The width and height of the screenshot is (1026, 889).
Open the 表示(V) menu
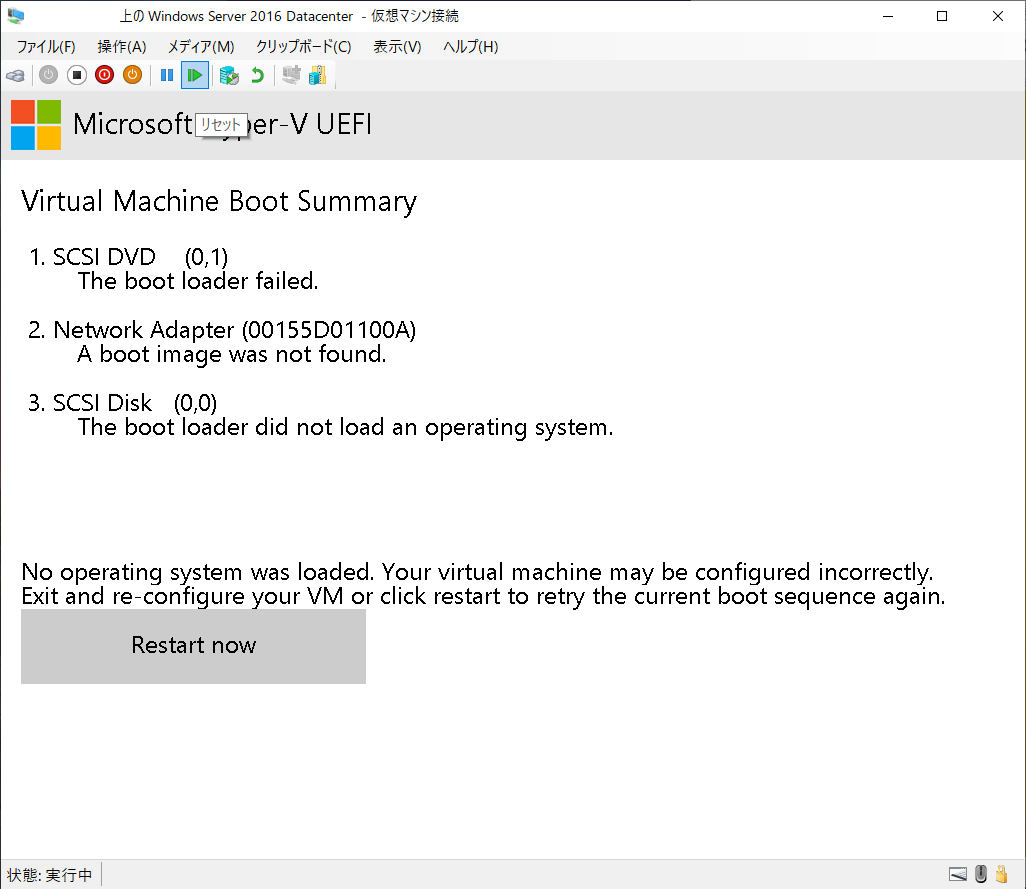pos(397,46)
